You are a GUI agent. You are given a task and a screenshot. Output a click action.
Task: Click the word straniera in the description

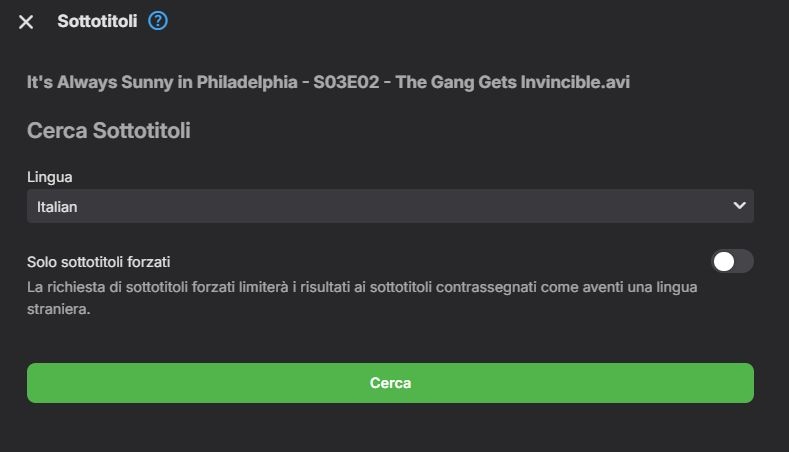pyautogui.click(x=58, y=309)
